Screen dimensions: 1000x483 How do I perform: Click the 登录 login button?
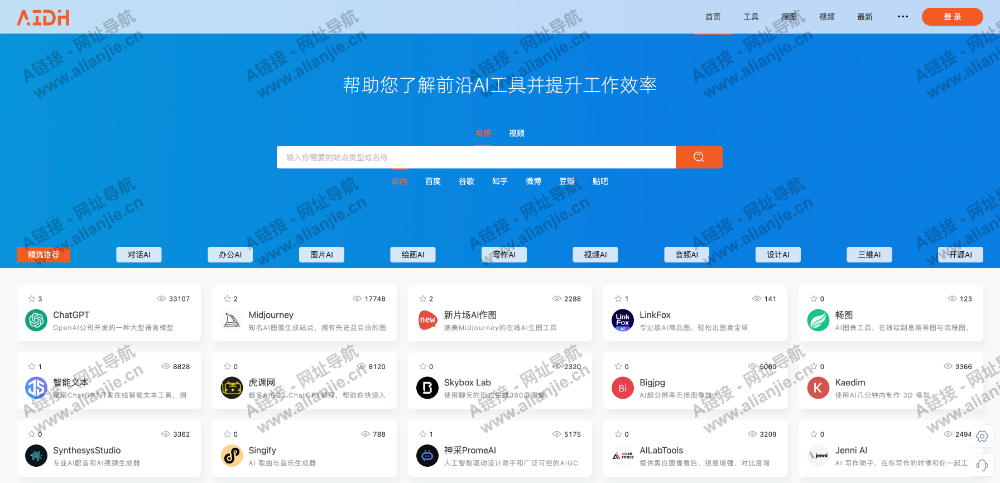[952, 17]
